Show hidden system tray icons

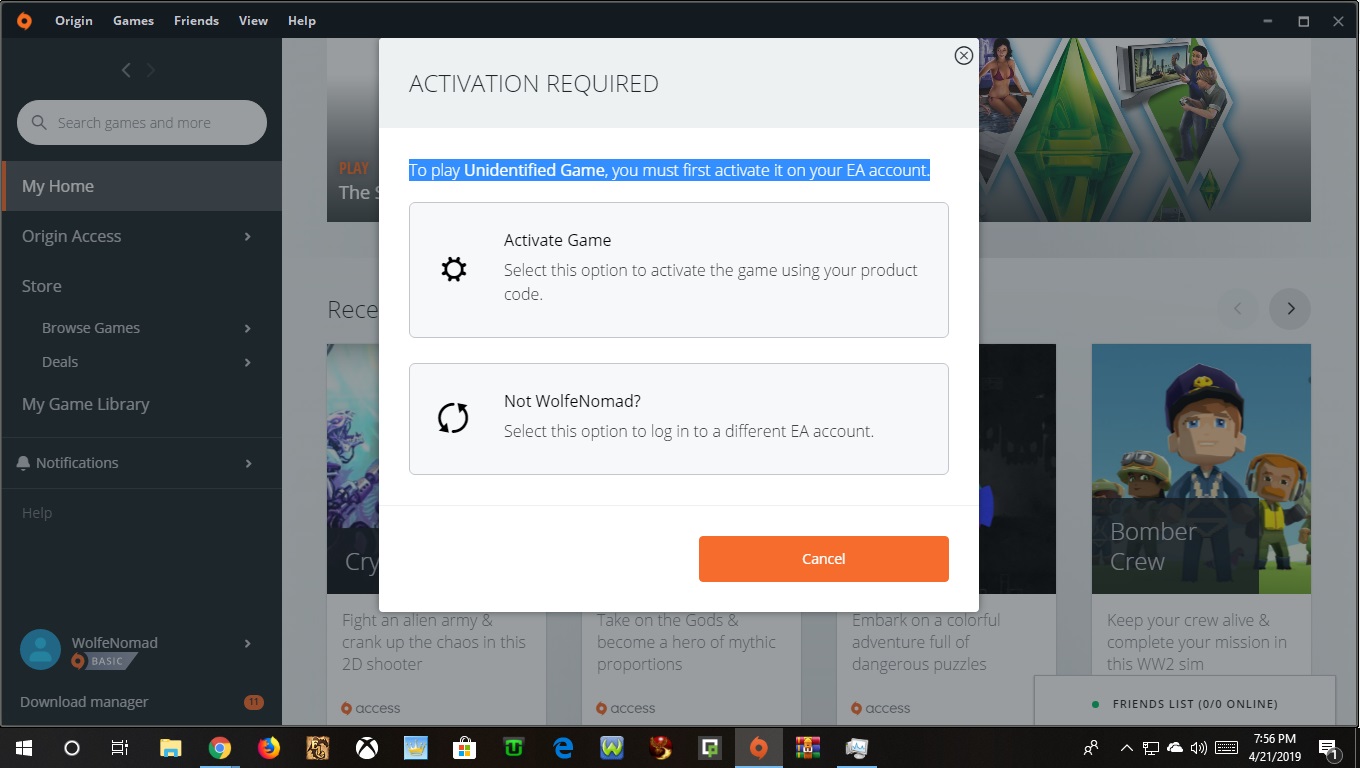1127,748
